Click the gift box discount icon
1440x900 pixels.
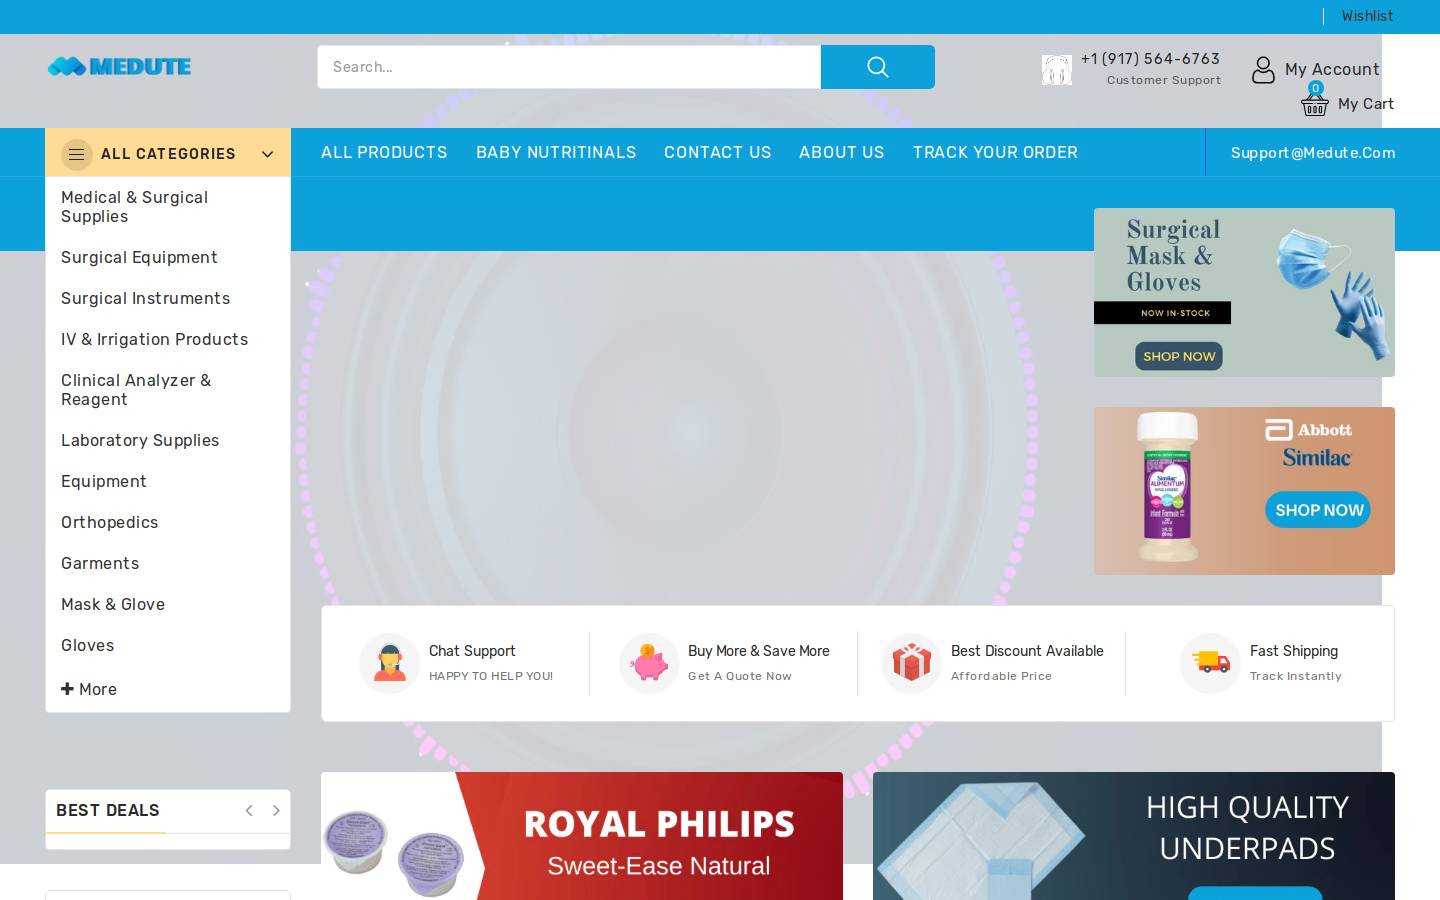pyautogui.click(x=911, y=663)
